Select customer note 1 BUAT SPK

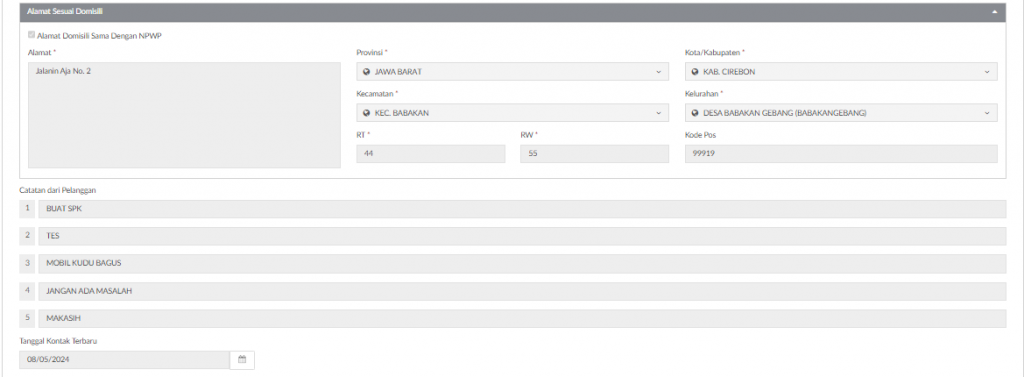point(522,209)
